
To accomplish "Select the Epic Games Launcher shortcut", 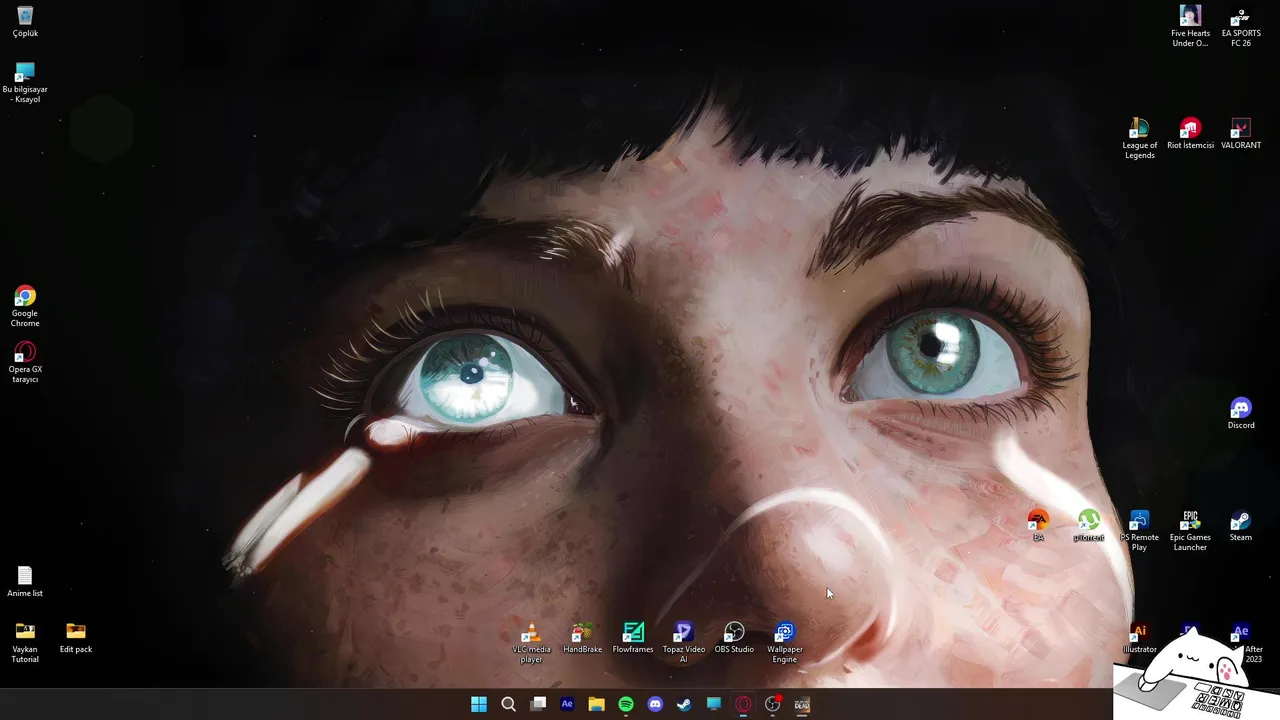I will (1190, 530).
